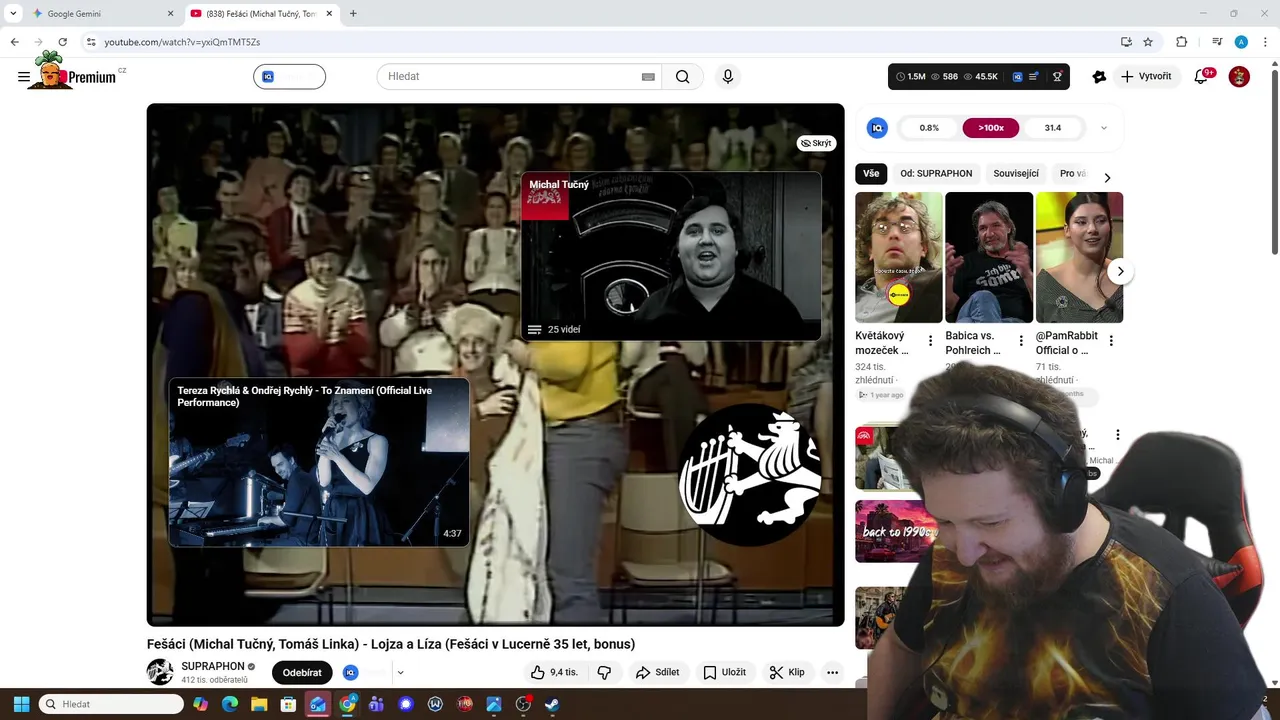Viewport: 1280px width, 720px height.
Task: Click the vidIQ pill button beside the logo
Action: click(x=289, y=77)
